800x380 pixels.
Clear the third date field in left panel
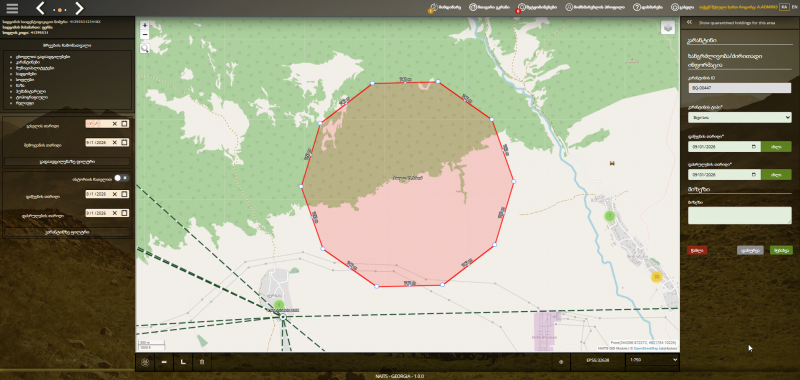(x=115, y=194)
